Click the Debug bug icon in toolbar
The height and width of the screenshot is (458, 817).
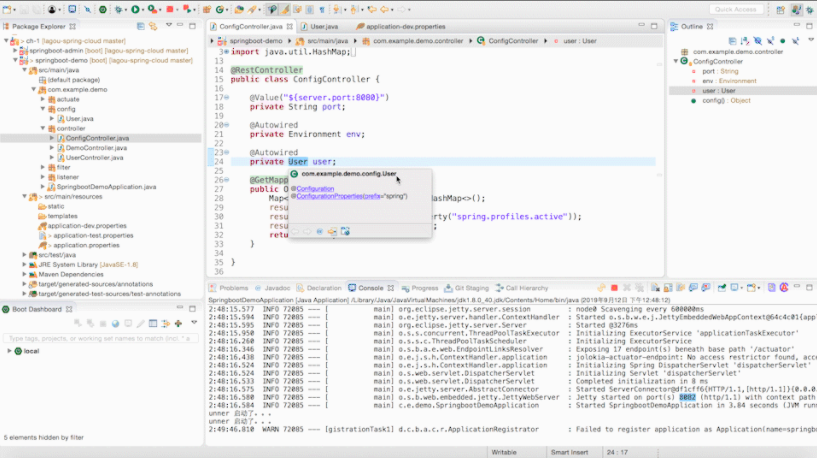click(x=119, y=9)
